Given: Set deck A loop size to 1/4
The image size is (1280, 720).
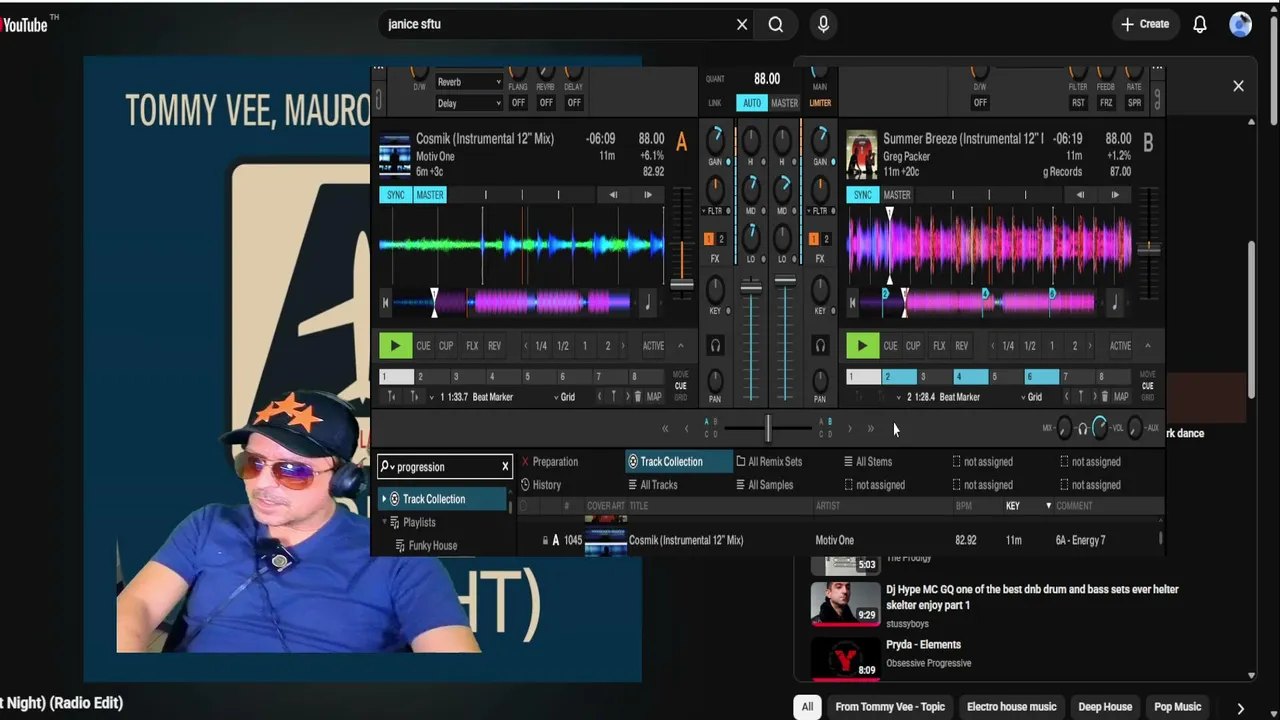Looking at the screenshot, I should click(541, 346).
